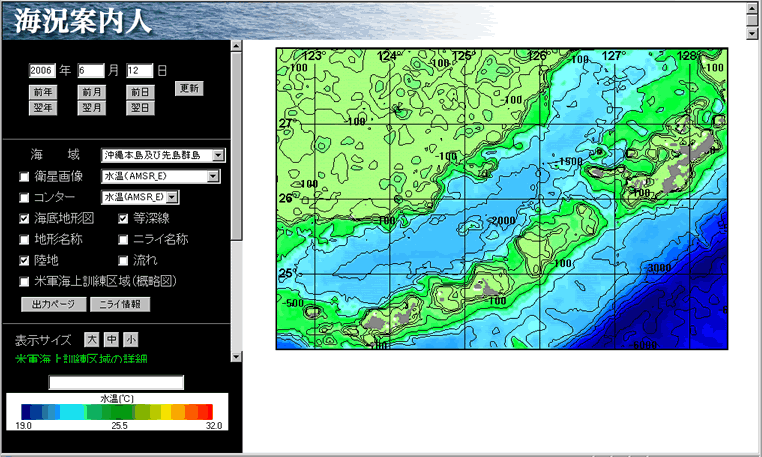This screenshot has height=457, width=762.
Task: Open the 衛星画像 type dropdown
Action: 160,176
